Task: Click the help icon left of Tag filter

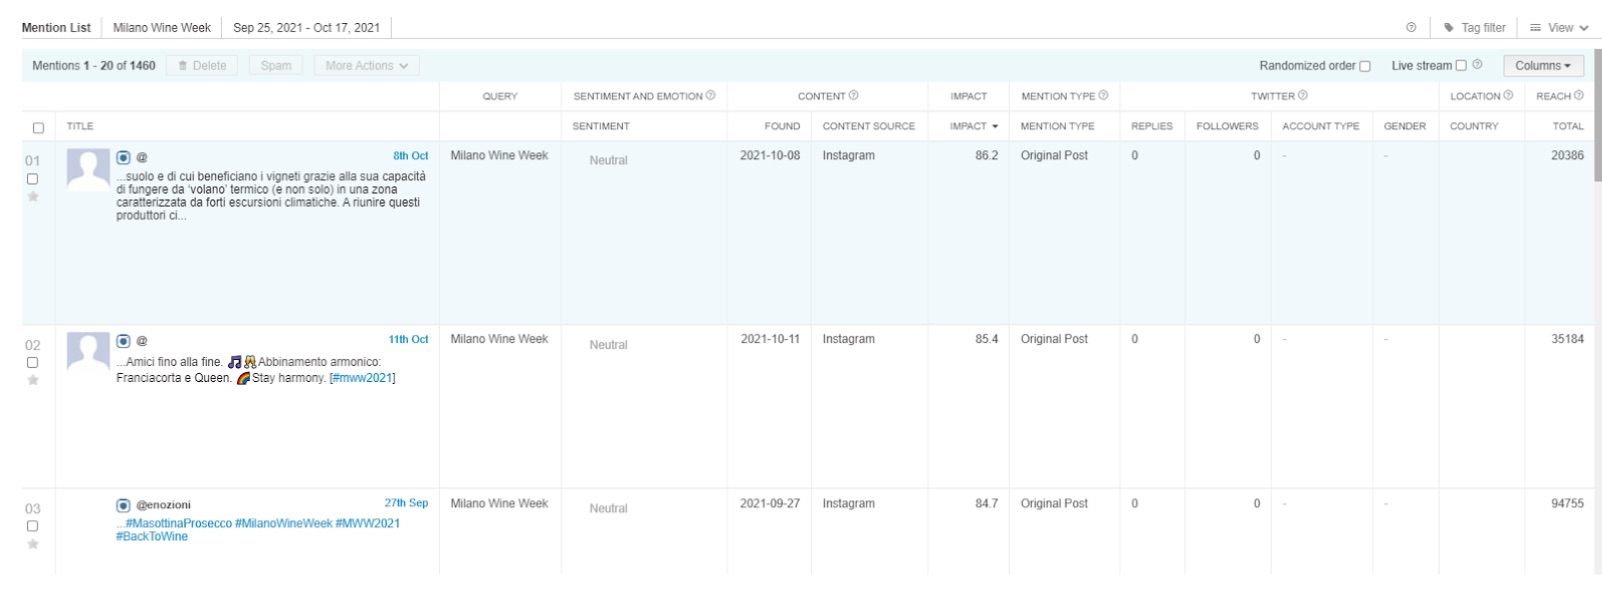Action: click(x=1411, y=28)
